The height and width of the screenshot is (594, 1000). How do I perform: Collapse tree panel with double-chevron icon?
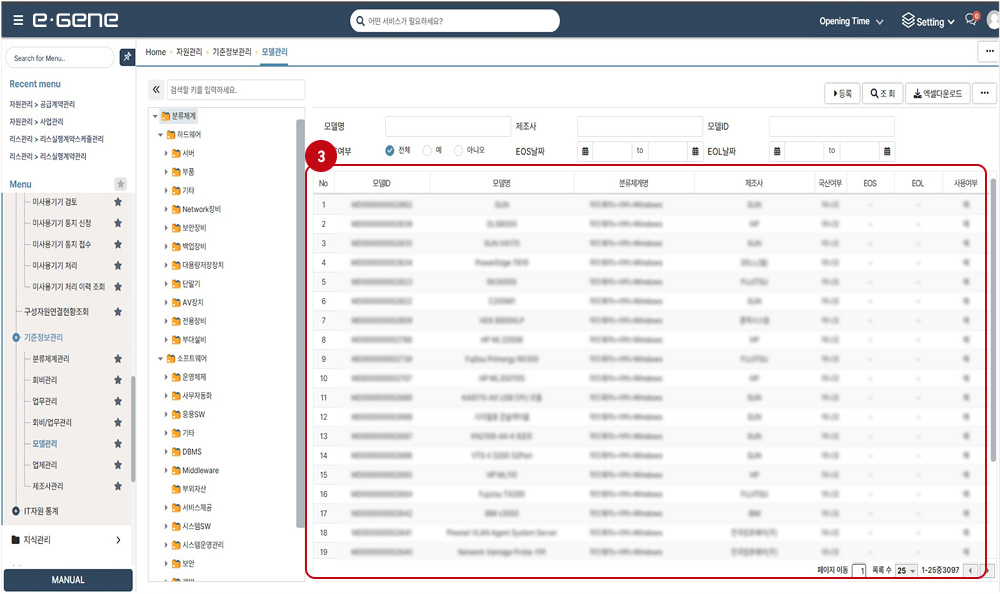pos(156,89)
